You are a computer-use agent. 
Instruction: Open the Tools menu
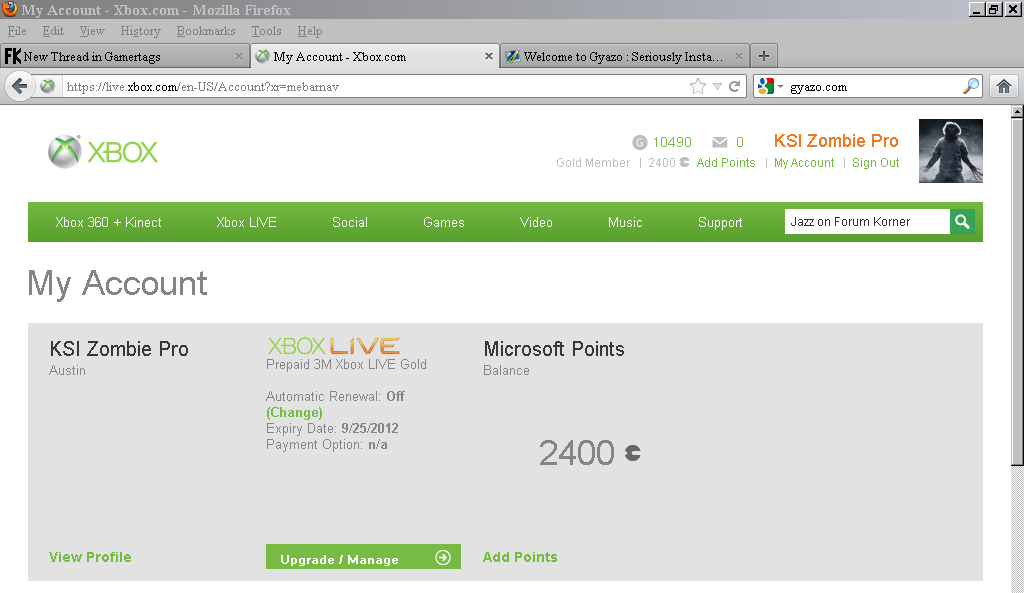click(x=266, y=31)
